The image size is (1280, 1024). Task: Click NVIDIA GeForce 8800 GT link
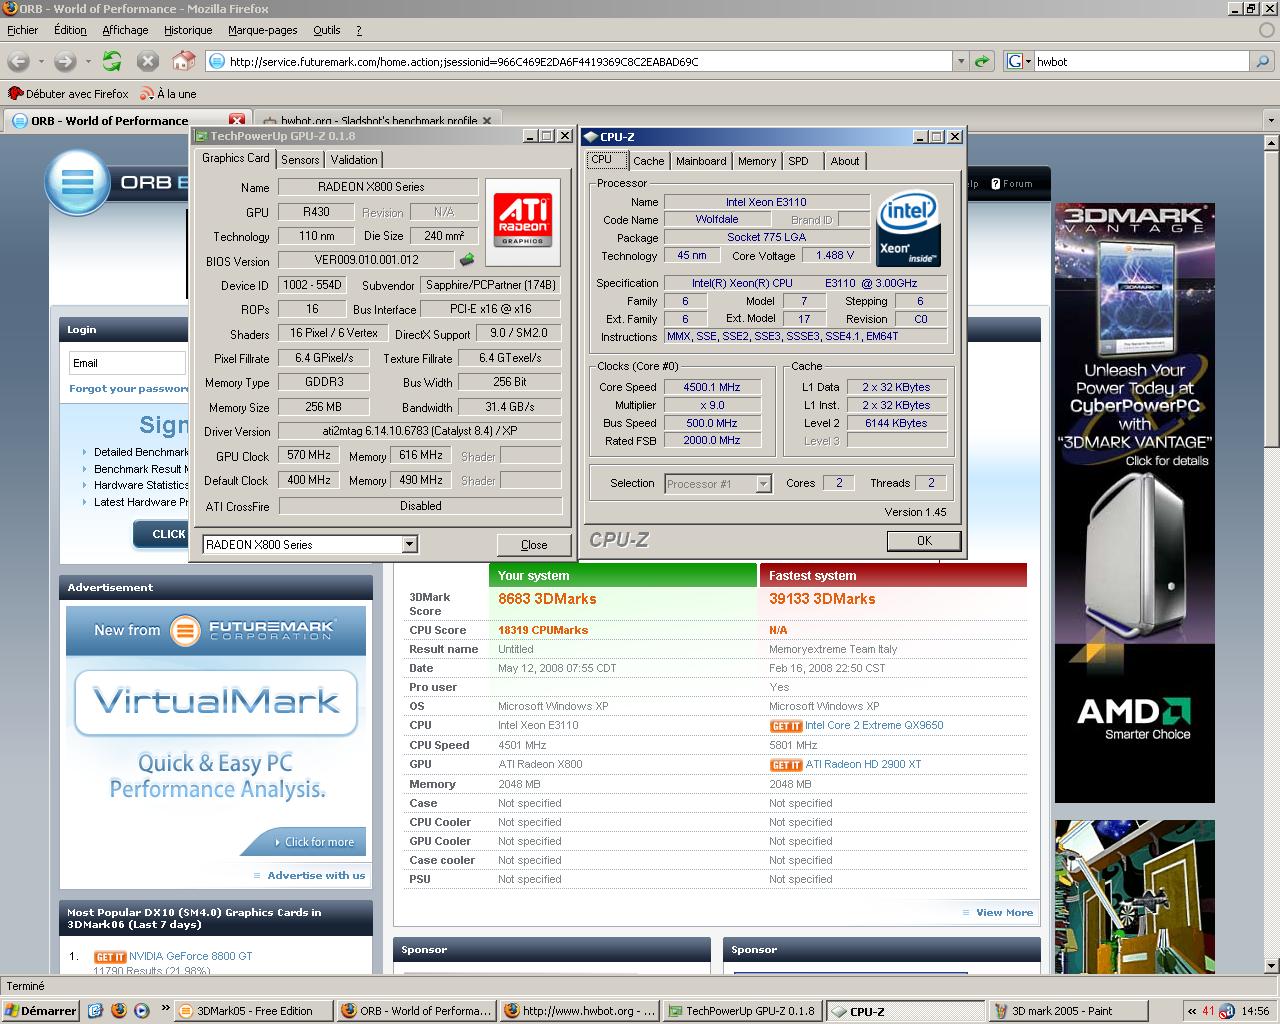190,957
